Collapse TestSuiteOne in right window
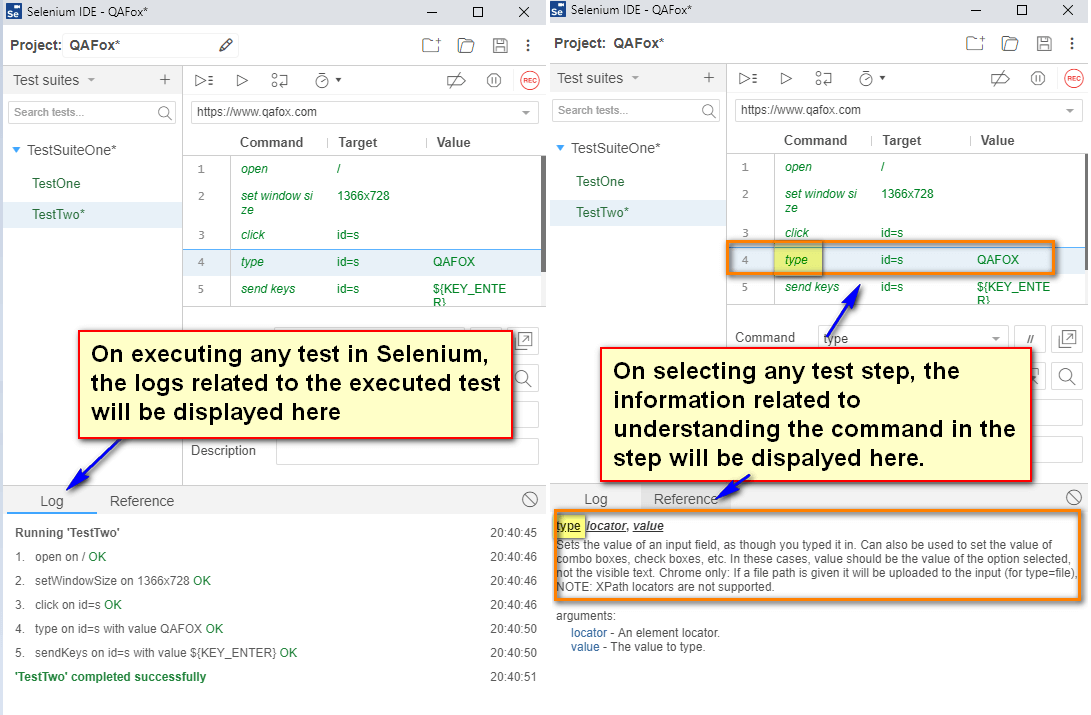This screenshot has height=715, width=1091. pos(561,147)
